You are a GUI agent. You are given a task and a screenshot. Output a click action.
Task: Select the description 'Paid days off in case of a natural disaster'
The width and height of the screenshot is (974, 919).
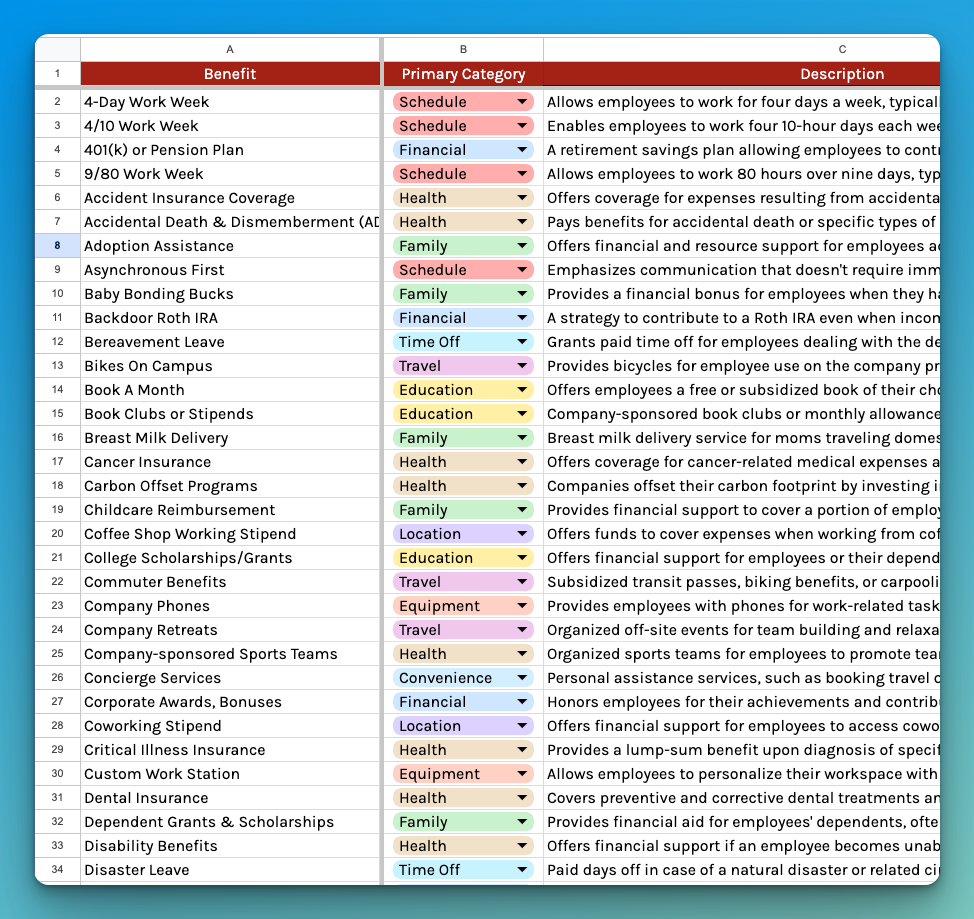(742, 870)
